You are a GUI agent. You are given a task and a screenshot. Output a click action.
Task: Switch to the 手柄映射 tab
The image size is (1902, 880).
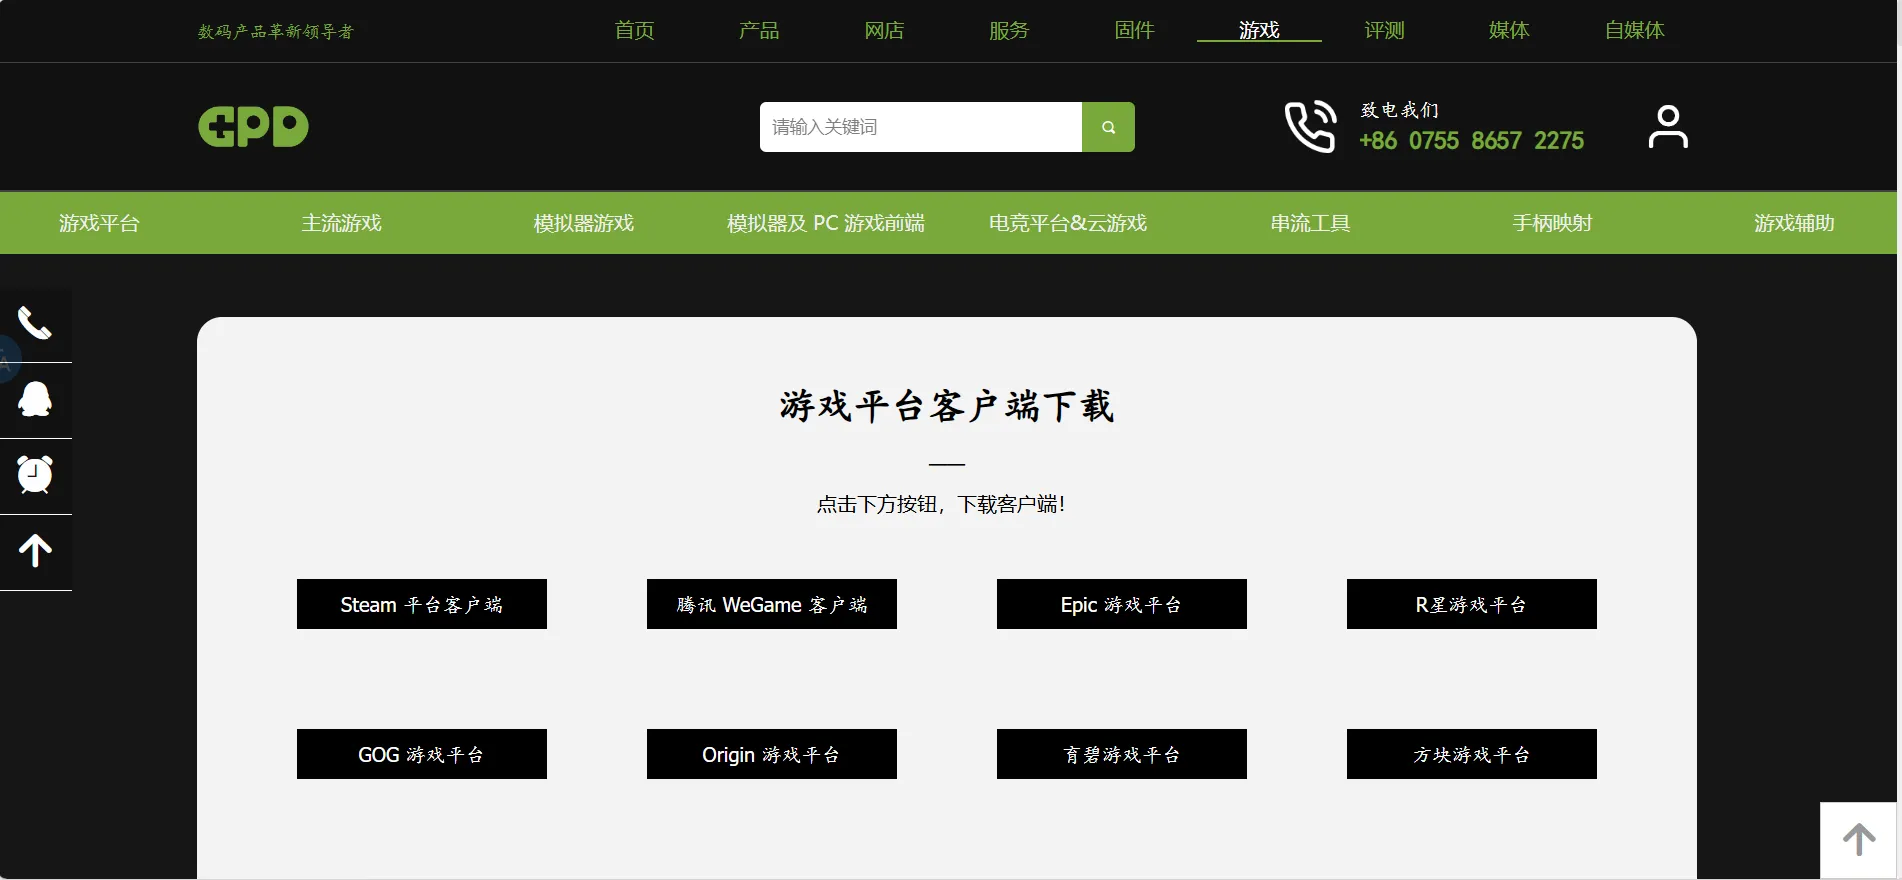[x=1552, y=223]
